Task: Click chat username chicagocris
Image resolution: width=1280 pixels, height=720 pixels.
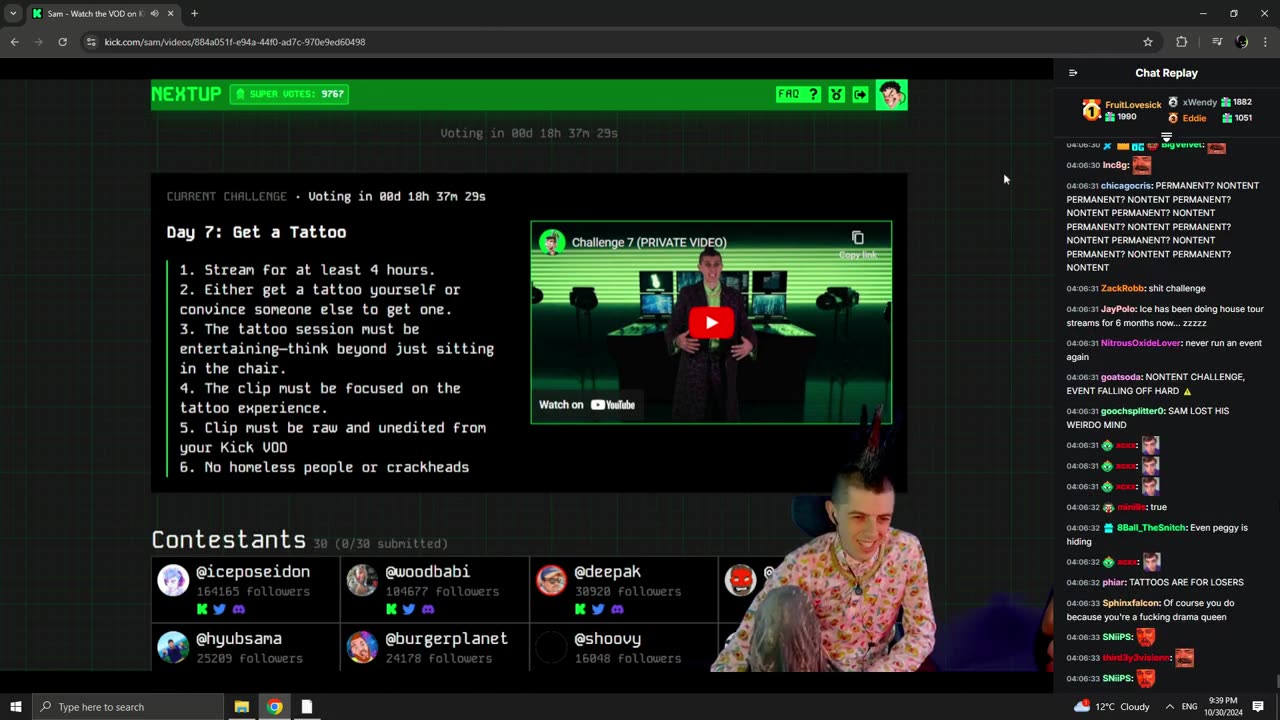Action: (x=1126, y=186)
